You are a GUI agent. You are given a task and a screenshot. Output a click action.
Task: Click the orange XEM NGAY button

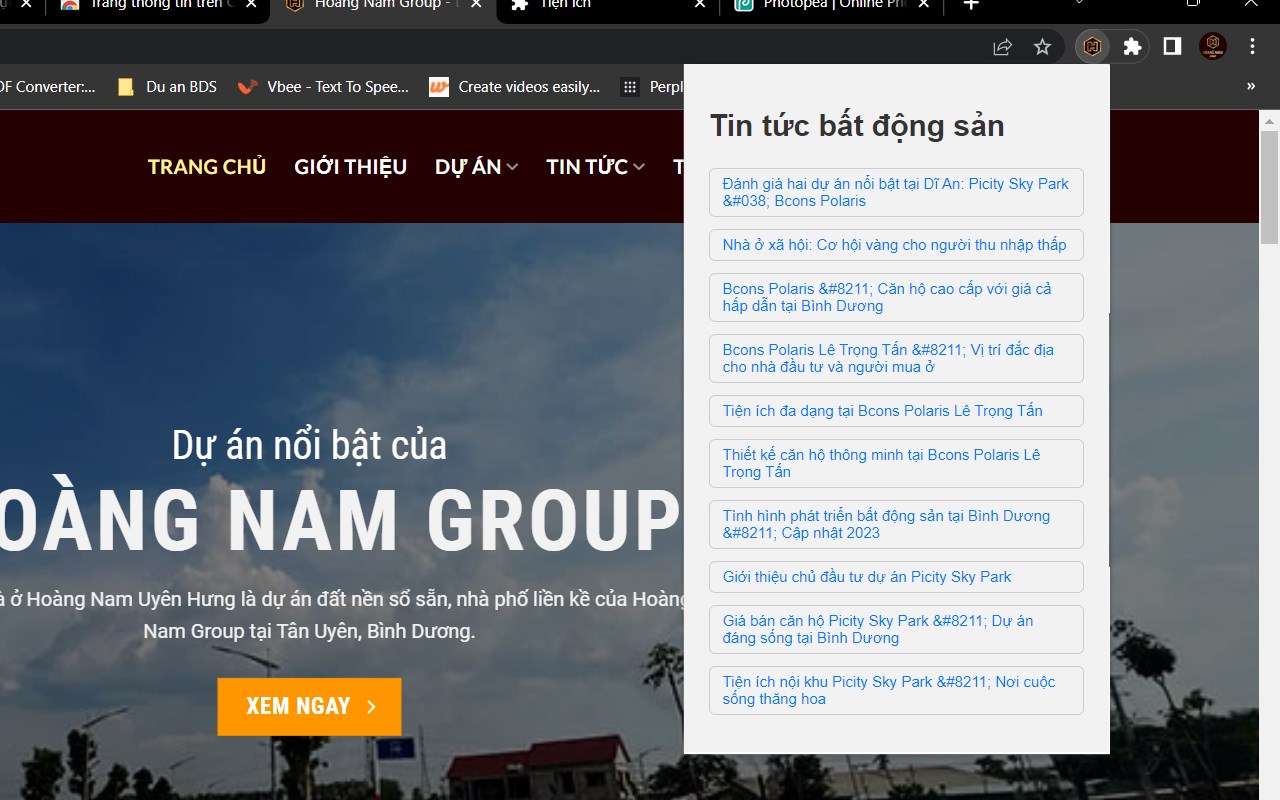[x=309, y=707]
